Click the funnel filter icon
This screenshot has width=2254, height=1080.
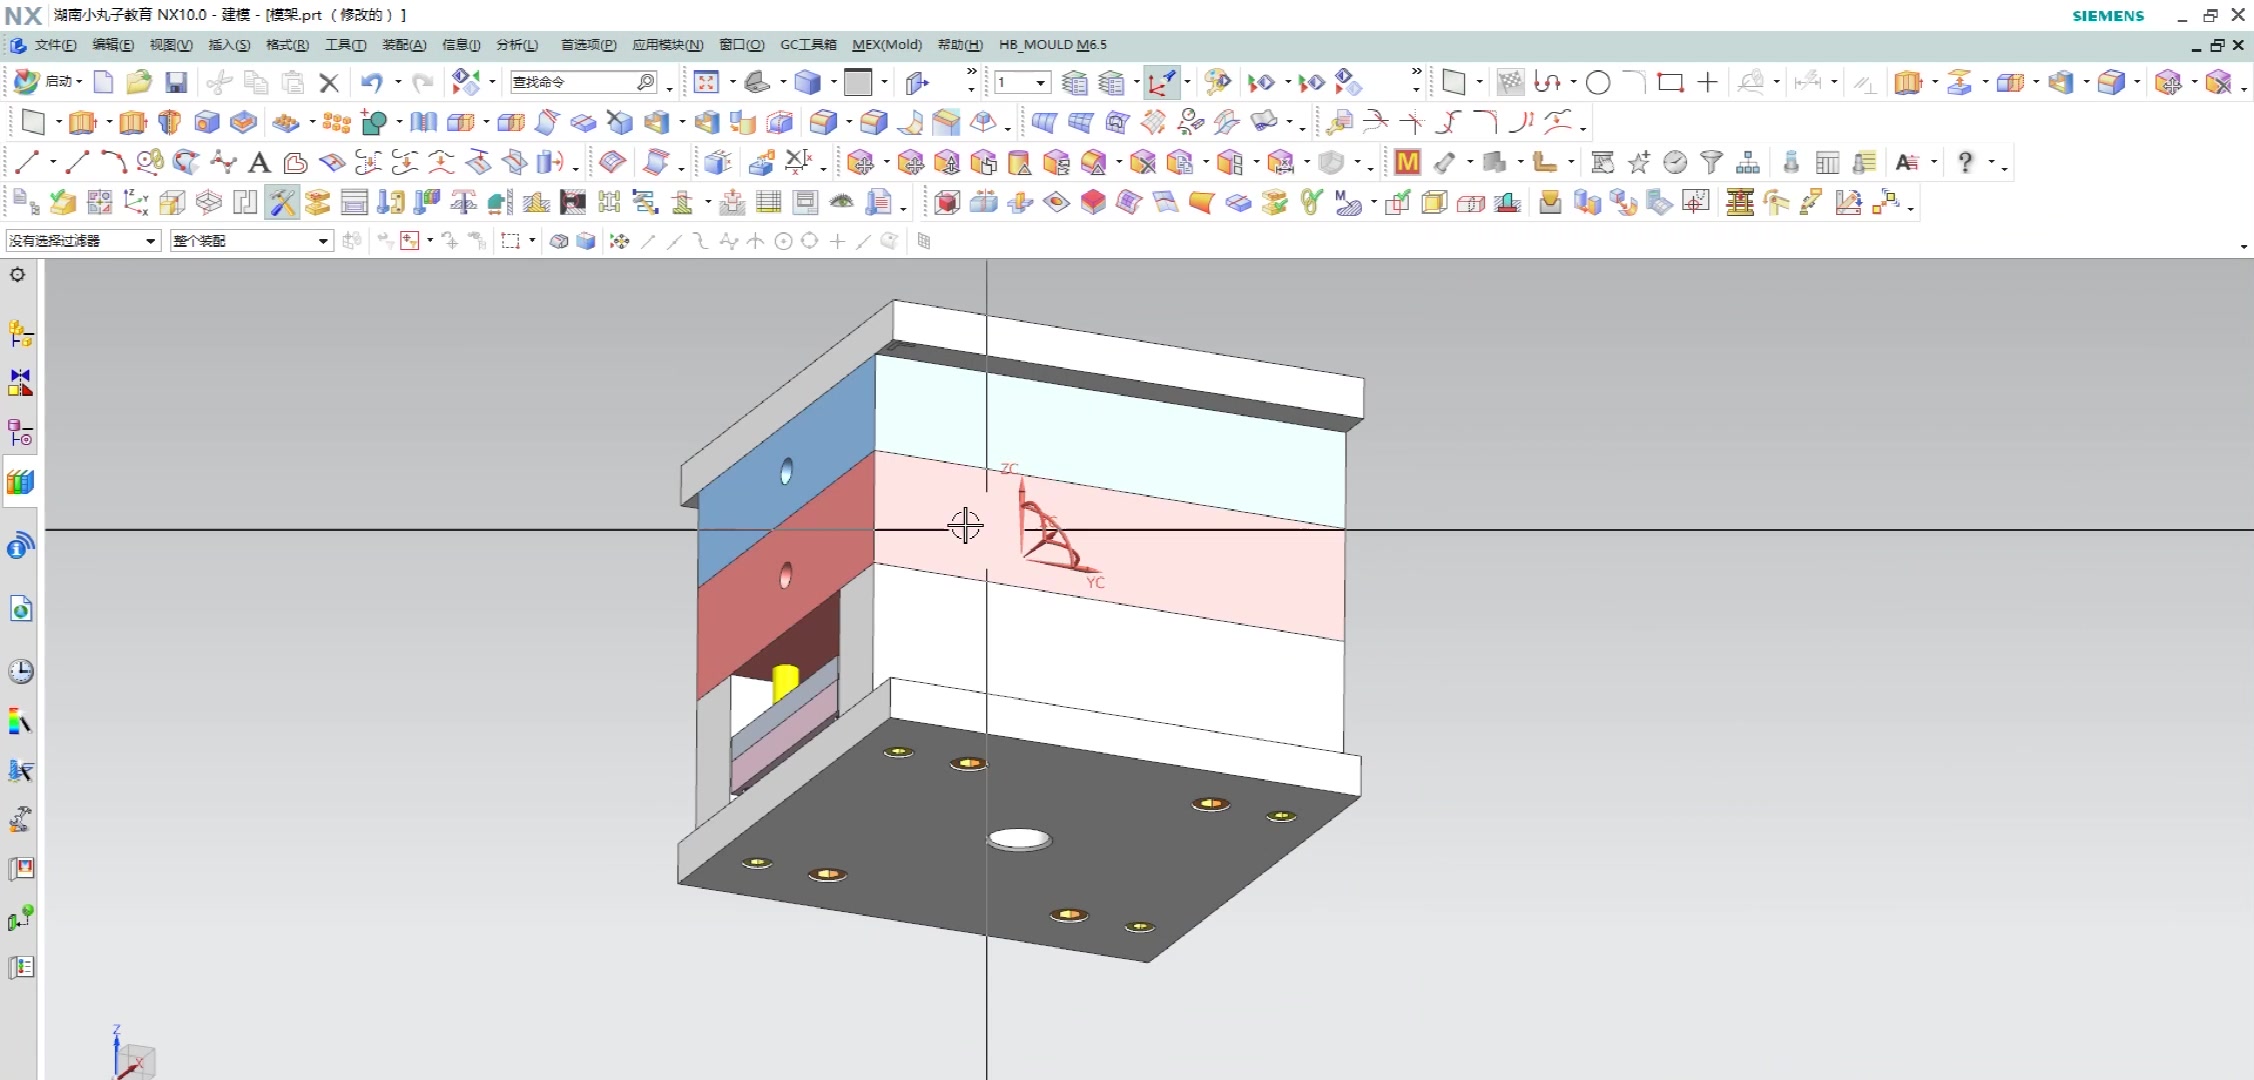1711,162
